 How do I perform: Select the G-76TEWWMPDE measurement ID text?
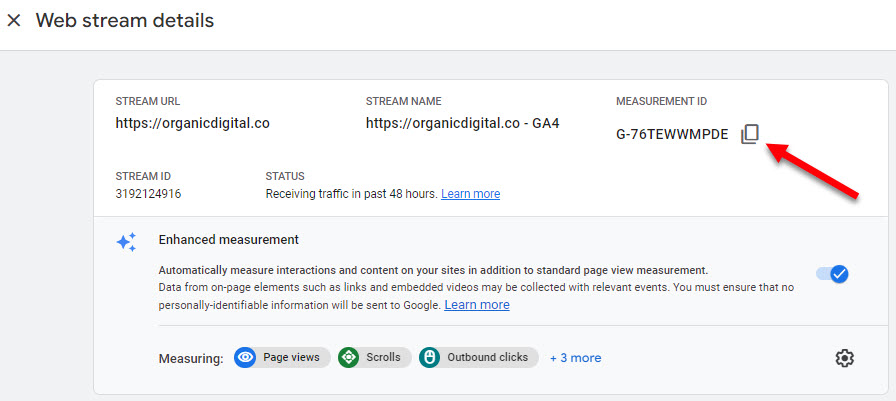point(672,135)
